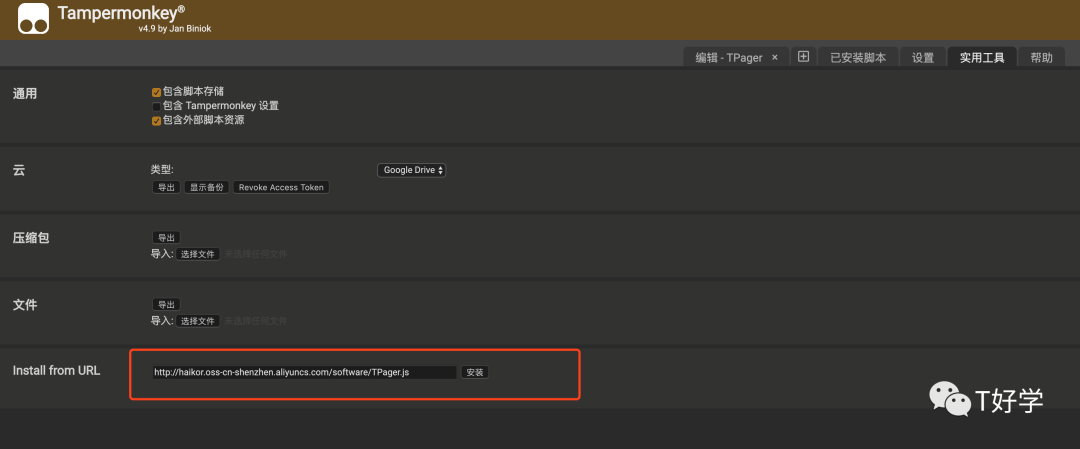Click 选择文件 in the 文件 section
The image size is (1080, 449).
[x=198, y=321]
